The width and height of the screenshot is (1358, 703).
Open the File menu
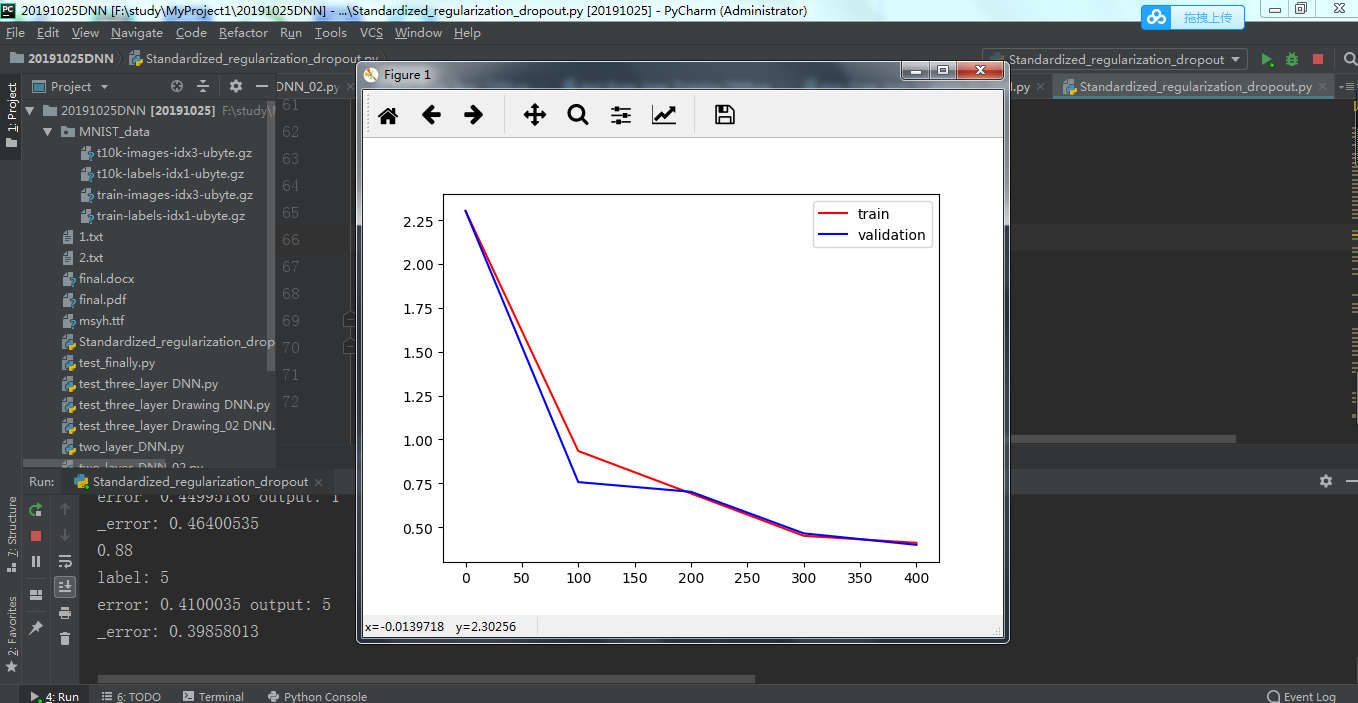[15, 33]
